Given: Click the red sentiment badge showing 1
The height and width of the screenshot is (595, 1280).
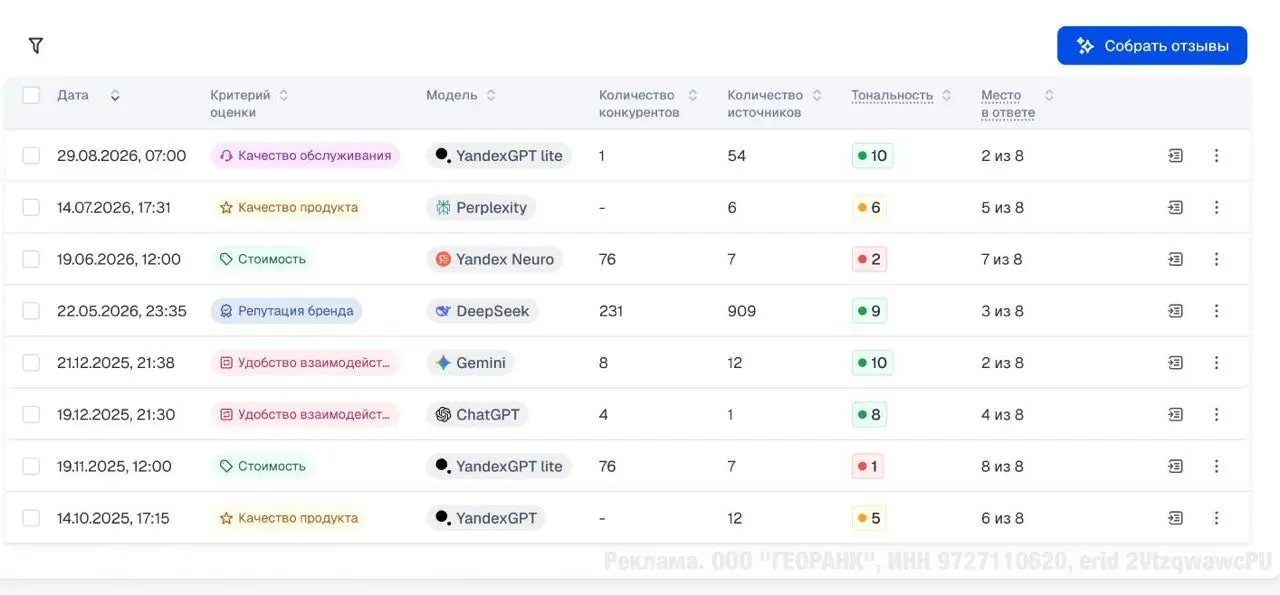Looking at the screenshot, I should point(868,466).
